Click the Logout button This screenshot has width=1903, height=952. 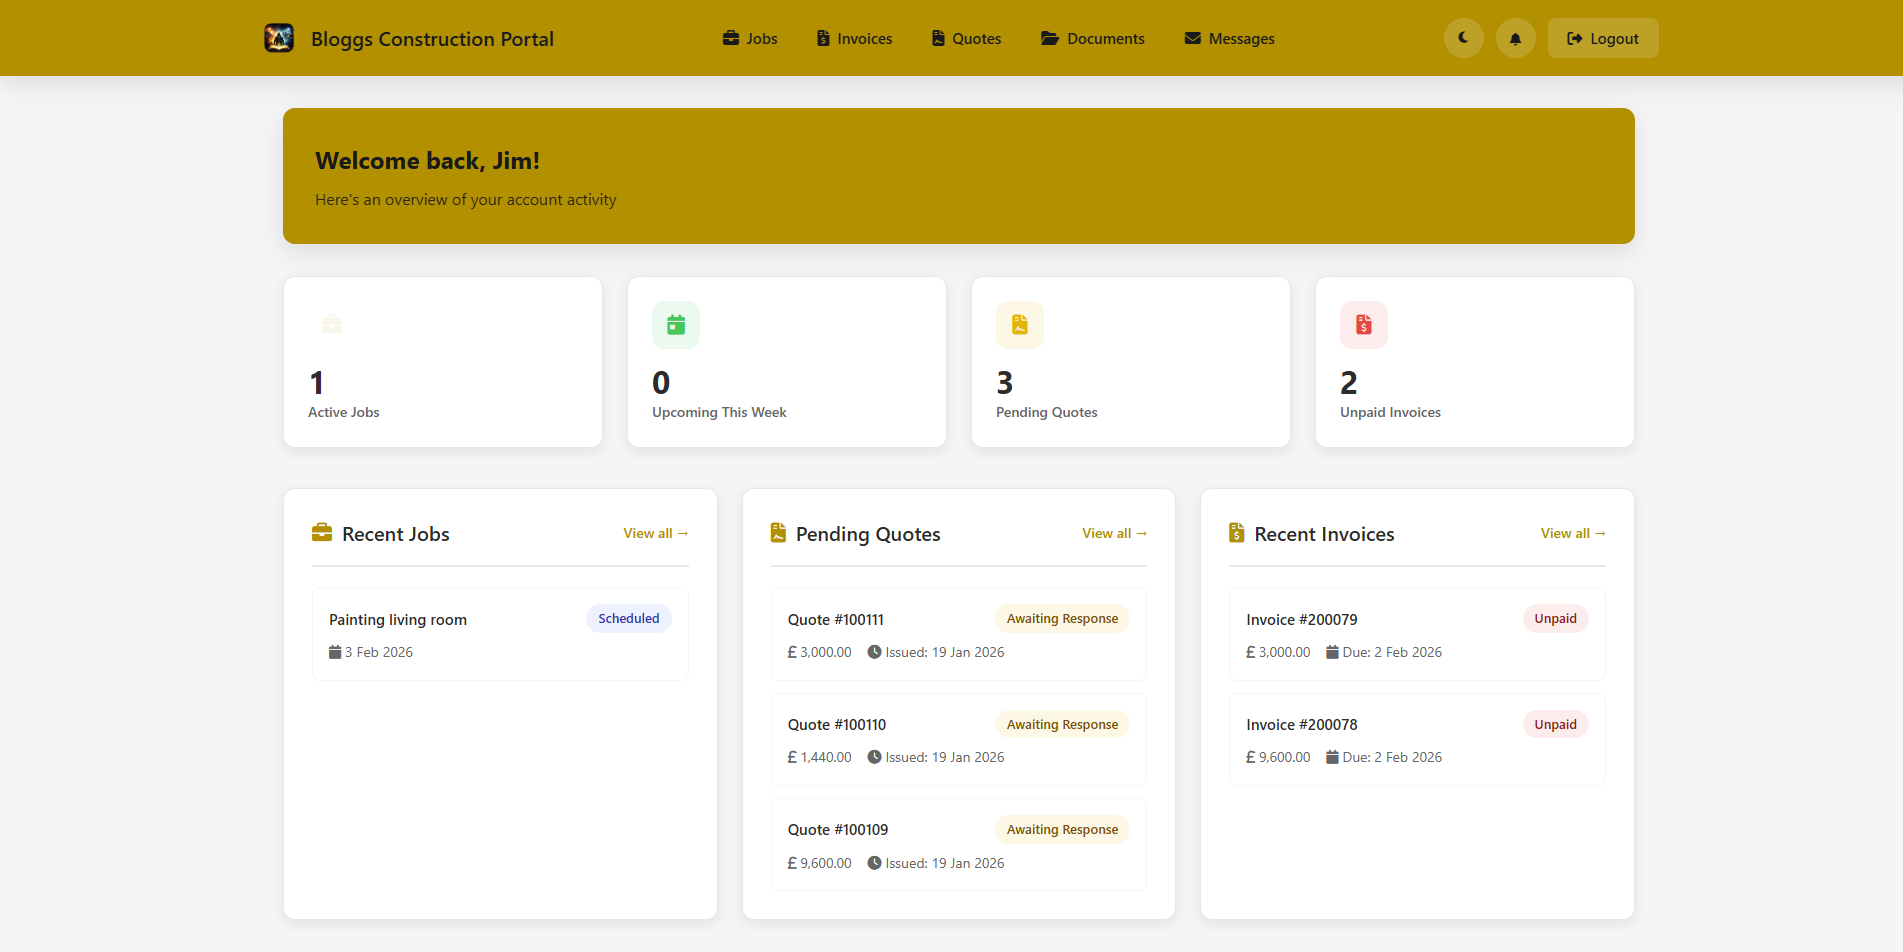click(x=1602, y=37)
